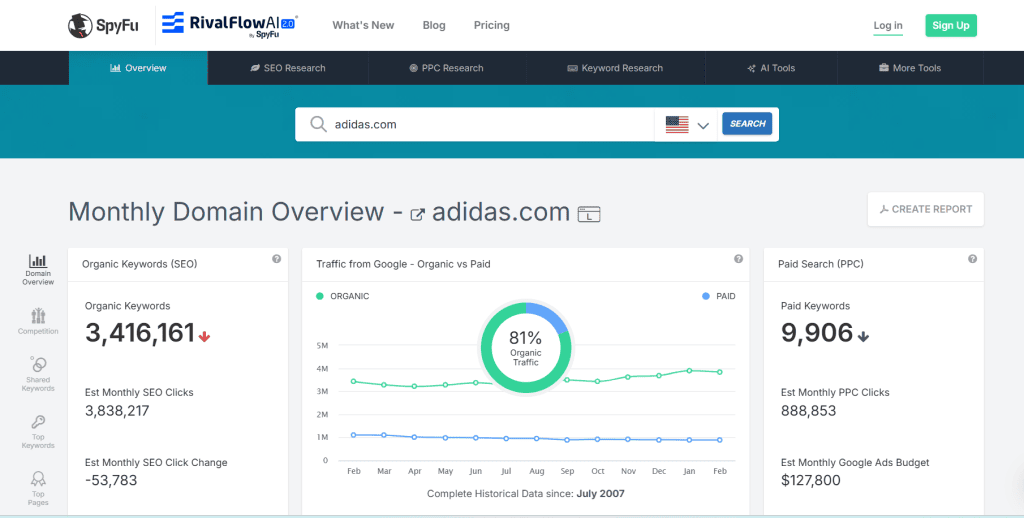Screen dimensions: 1024x518
Task: Select Domain Overview sidebar icon
Action: click(x=38, y=270)
